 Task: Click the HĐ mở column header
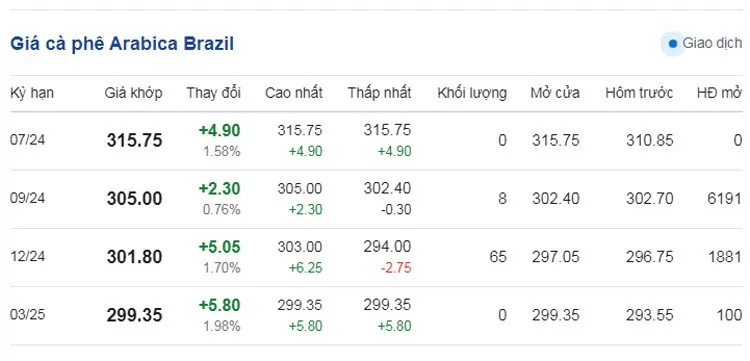tap(719, 93)
